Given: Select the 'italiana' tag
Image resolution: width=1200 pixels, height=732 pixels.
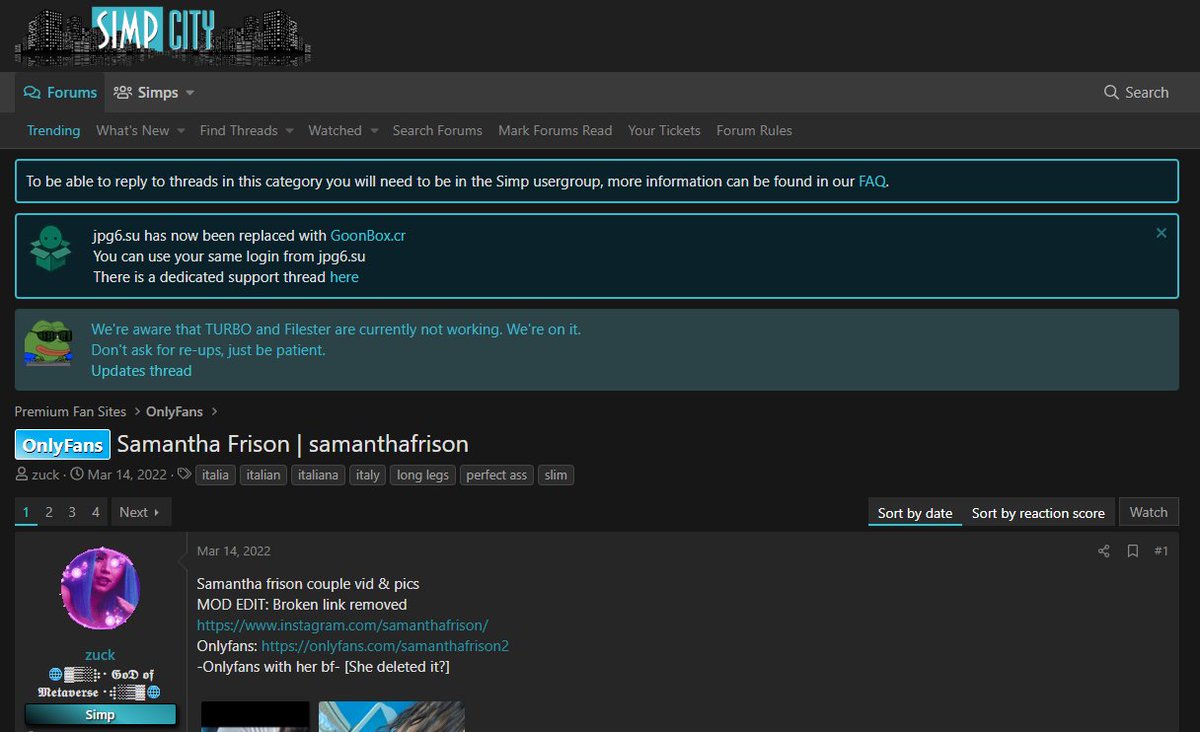Looking at the screenshot, I should (x=319, y=475).
